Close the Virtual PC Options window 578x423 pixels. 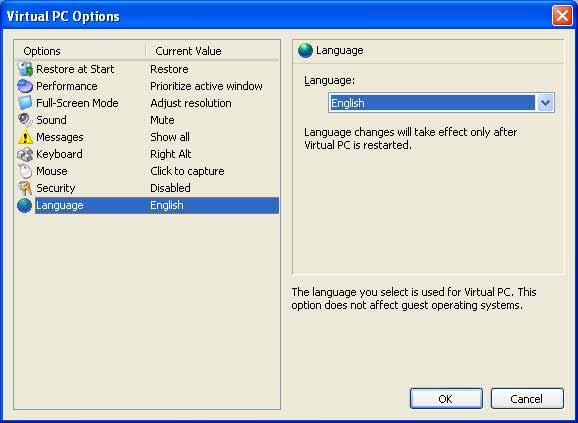tap(561, 16)
